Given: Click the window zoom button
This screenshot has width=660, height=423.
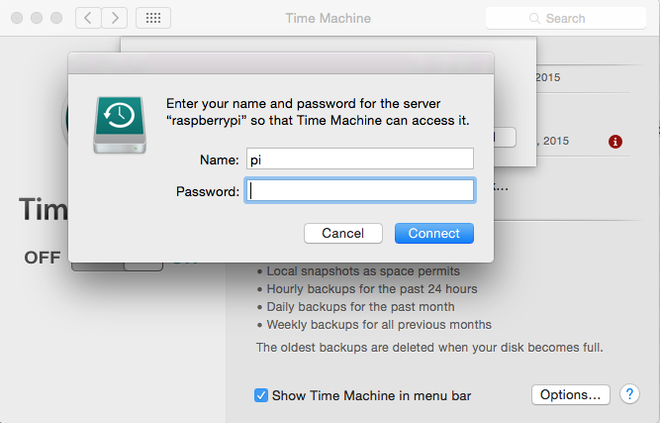Looking at the screenshot, I should (x=56, y=18).
